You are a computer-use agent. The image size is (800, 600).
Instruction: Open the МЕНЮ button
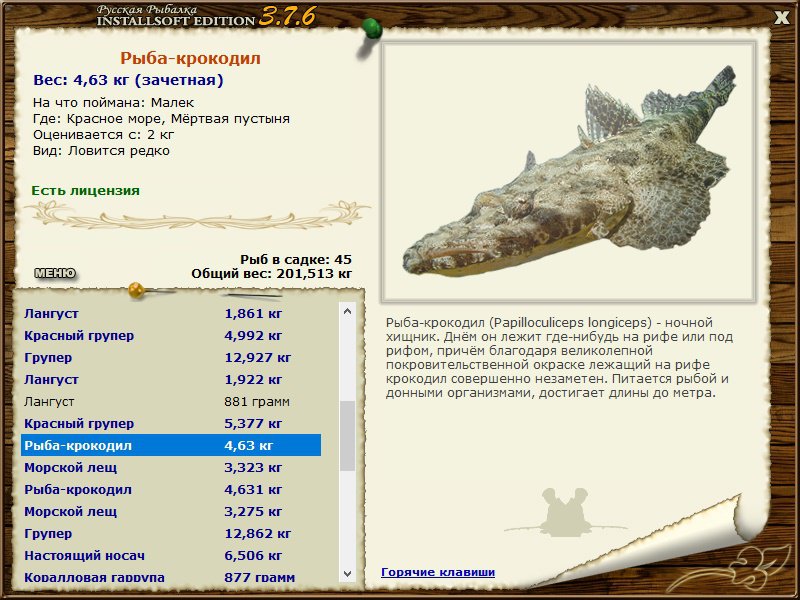pos(54,273)
